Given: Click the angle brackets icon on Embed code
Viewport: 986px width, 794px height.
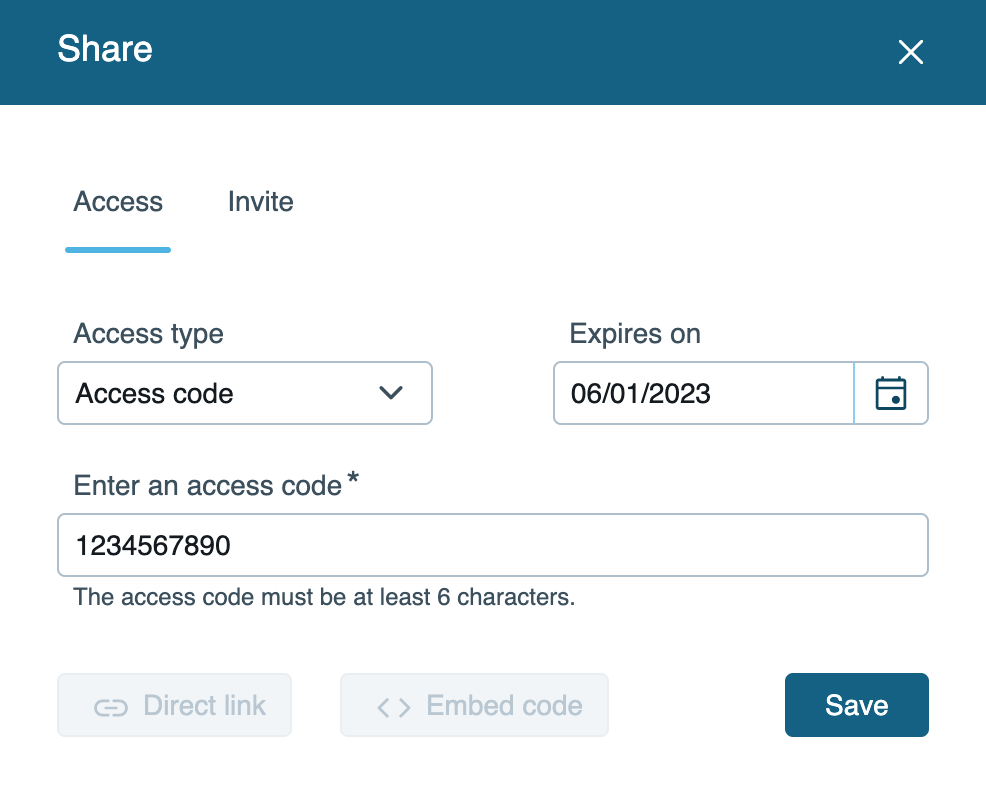Looking at the screenshot, I should 394,707.
